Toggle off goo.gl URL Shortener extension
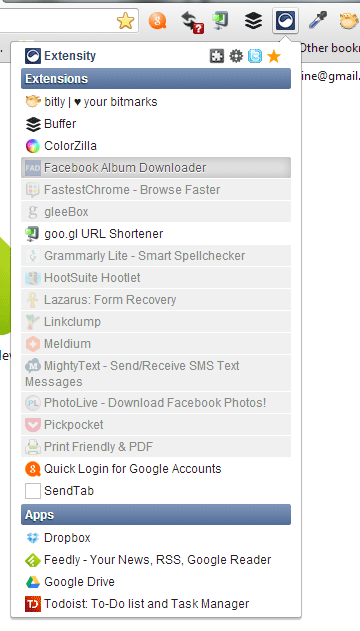 pos(156,234)
